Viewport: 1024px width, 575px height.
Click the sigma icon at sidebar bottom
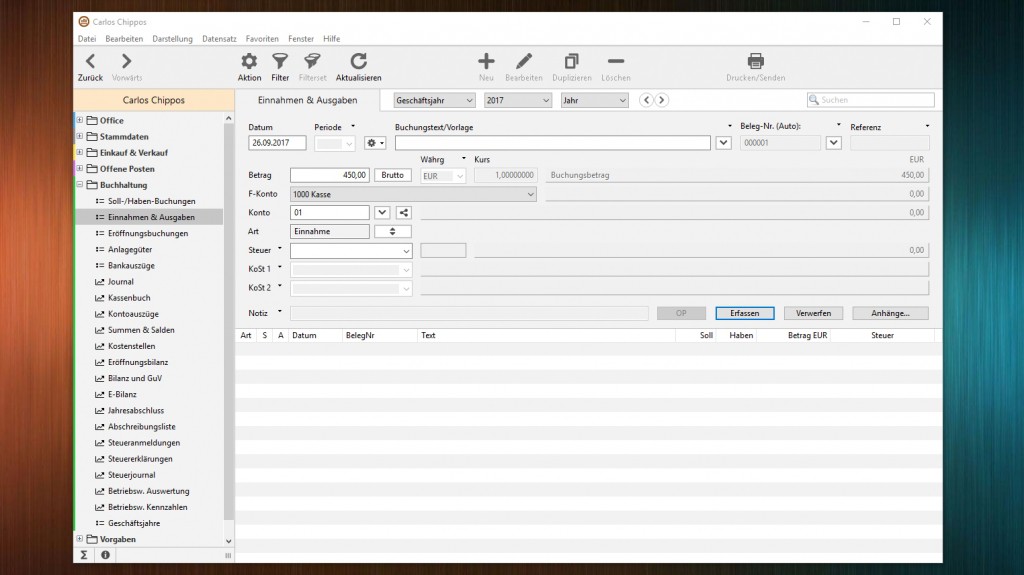[x=84, y=555]
